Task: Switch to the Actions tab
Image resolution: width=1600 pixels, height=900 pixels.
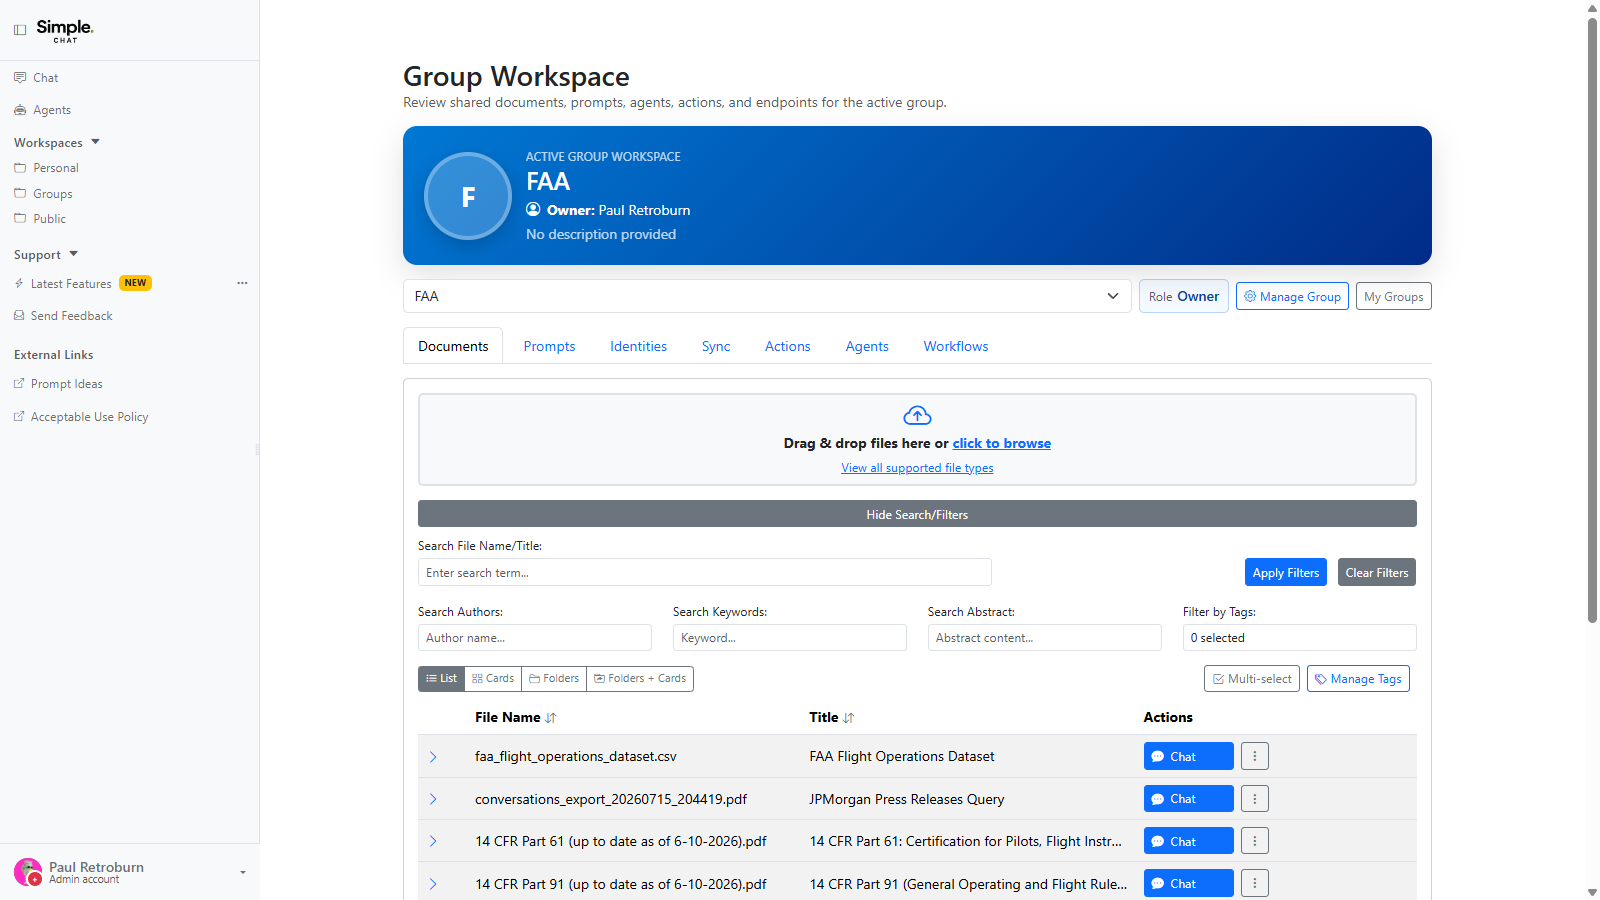Action: click(787, 346)
